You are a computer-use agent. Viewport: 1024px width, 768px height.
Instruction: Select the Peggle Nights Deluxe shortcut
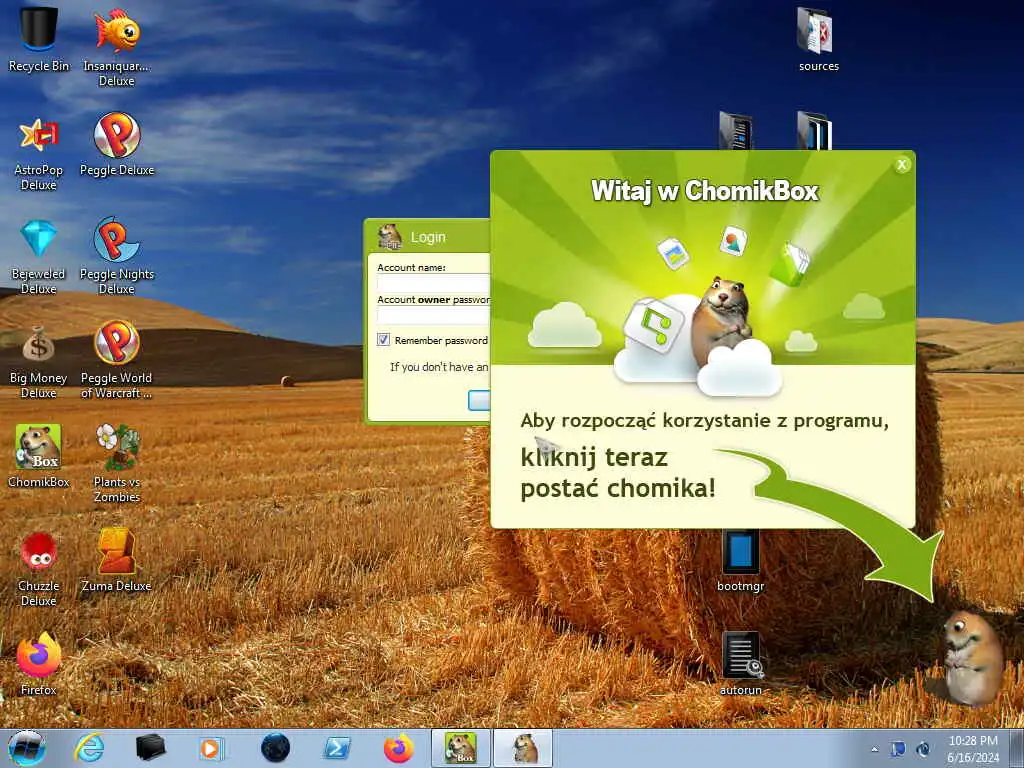click(117, 255)
